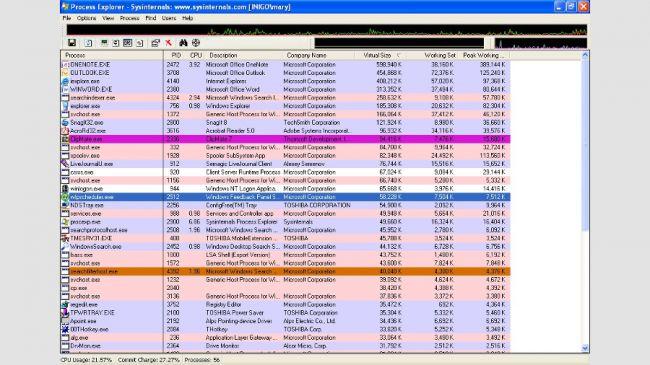The width and height of the screenshot is (650, 365).
Task: Click the Save floppy disk toolbar icon
Action: (72, 43)
